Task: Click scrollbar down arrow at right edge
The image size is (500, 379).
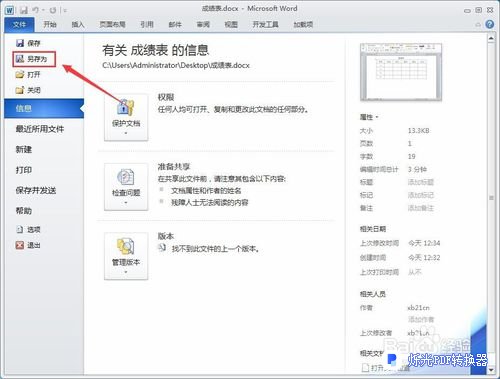Action: click(491, 370)
